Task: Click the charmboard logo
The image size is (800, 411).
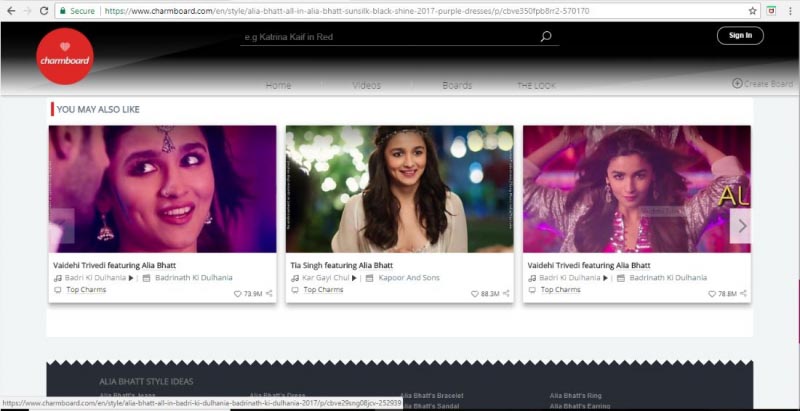Action: (x=65, y=56)
